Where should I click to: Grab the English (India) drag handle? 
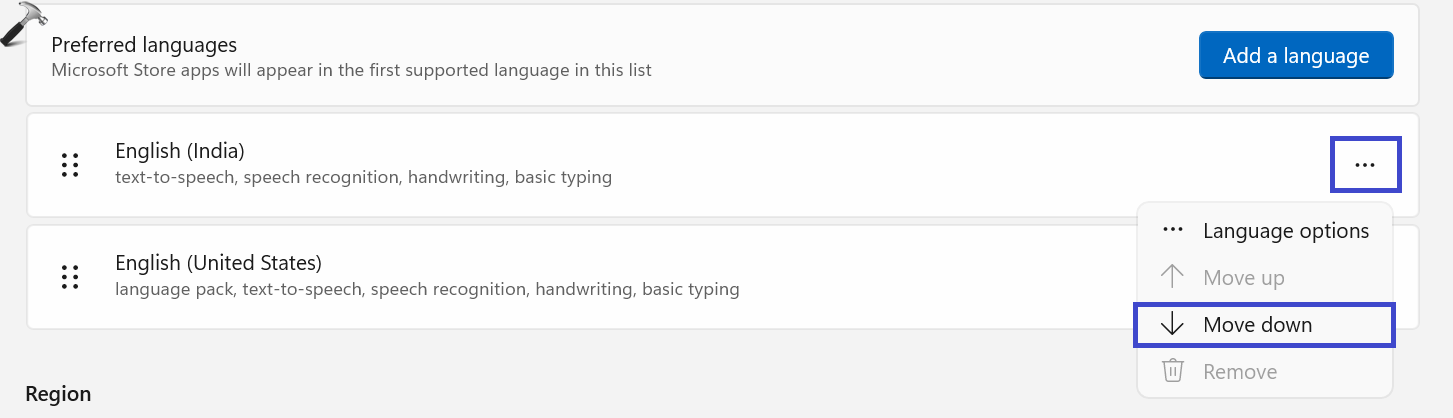click(70, 165)
